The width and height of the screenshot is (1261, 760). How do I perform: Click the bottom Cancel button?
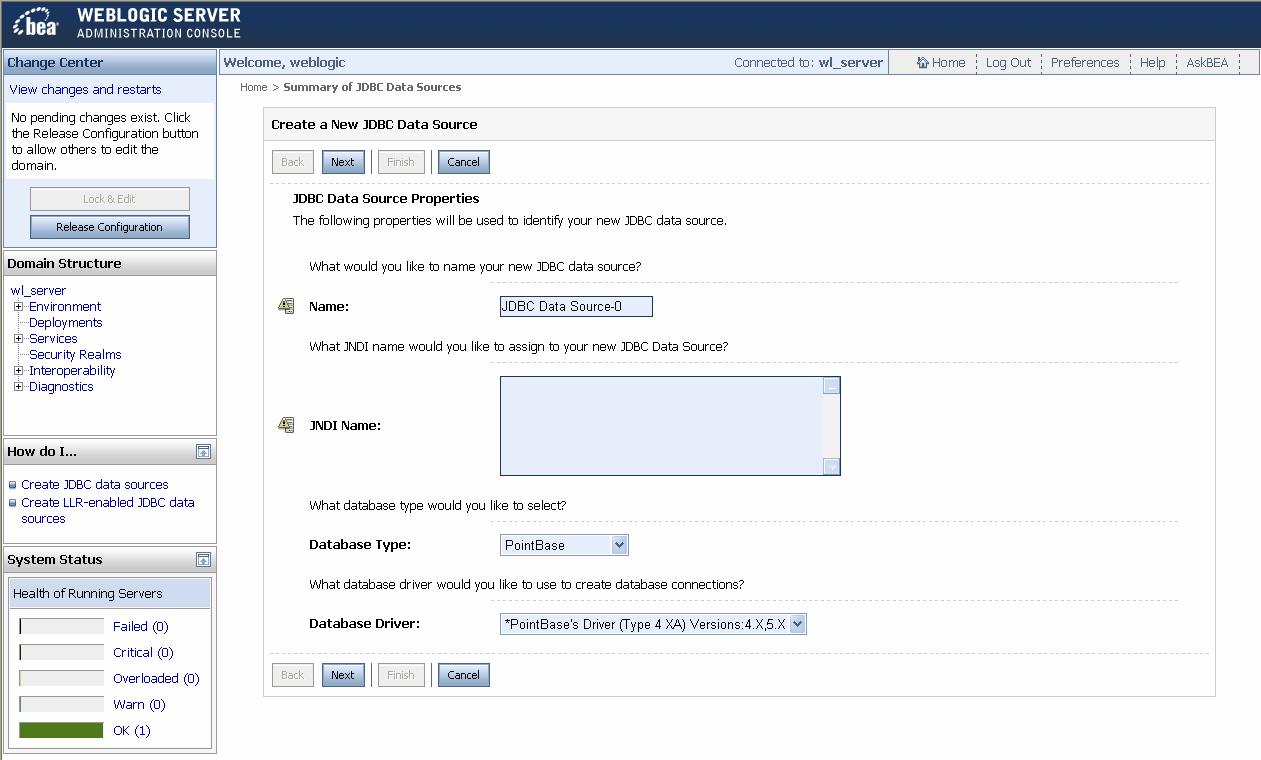pos(464,675)
